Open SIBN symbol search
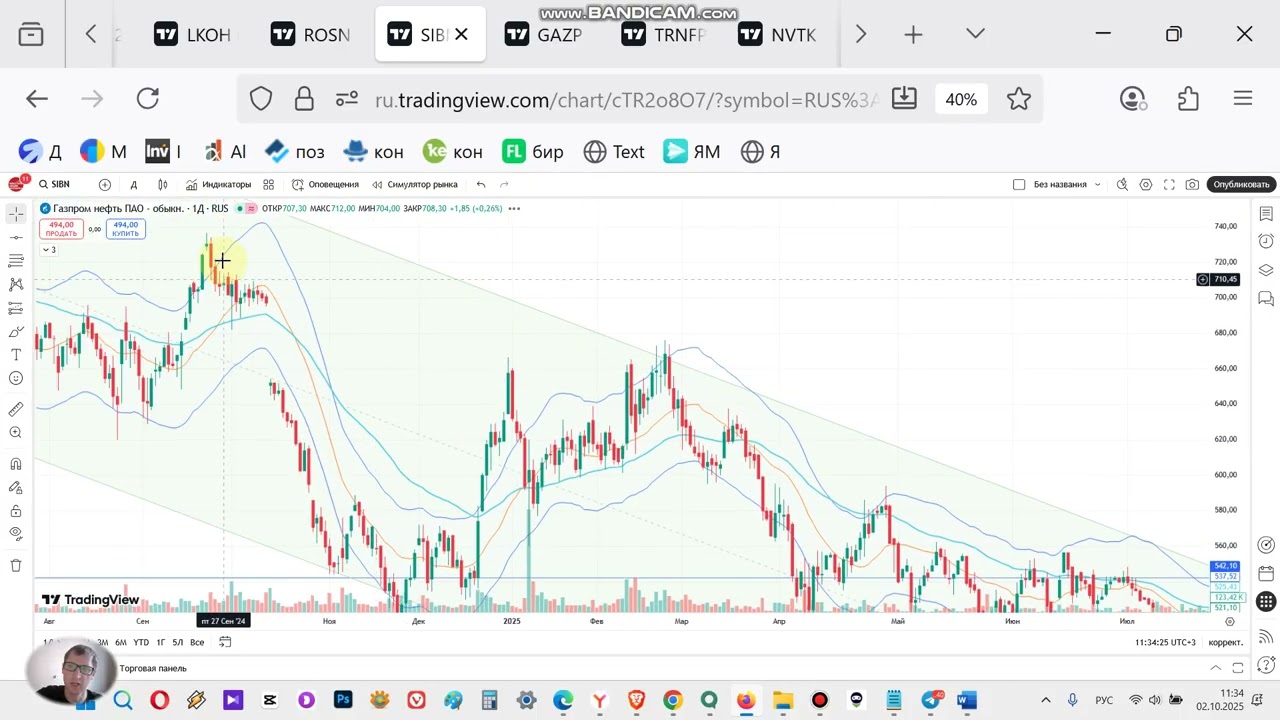The width and height of the screenshot is (1280, 720). pos(55,184)
